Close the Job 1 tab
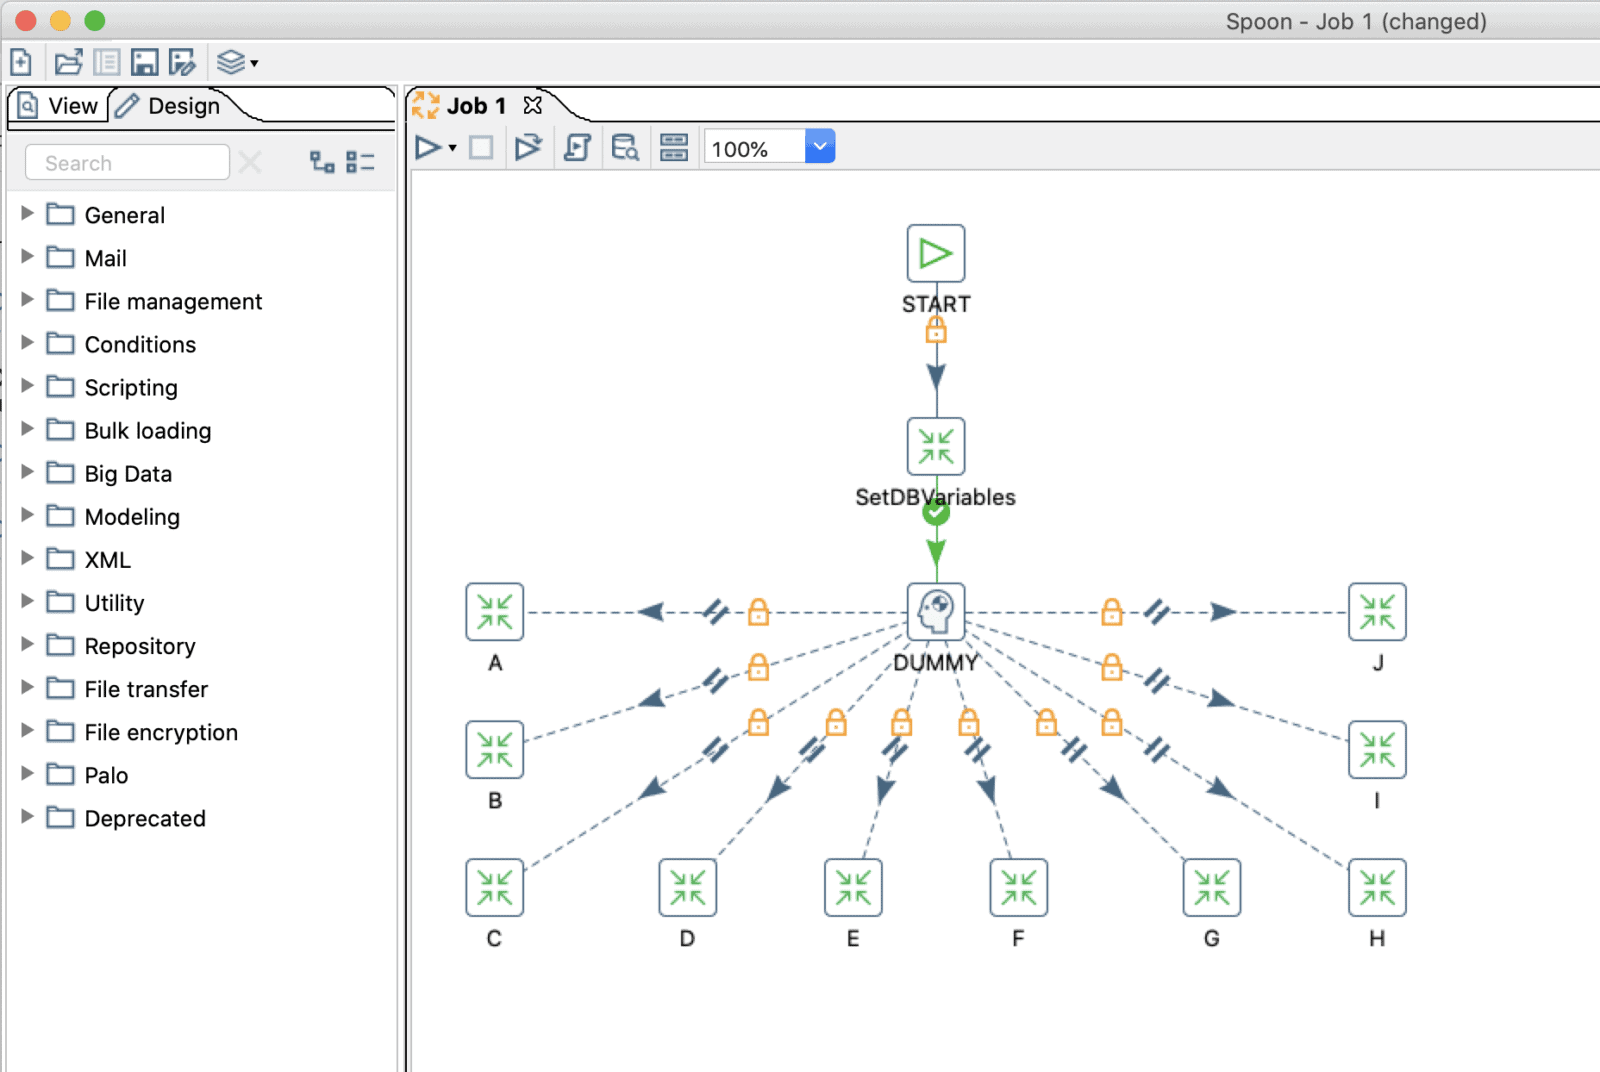The height and width of the screenshot is (1072, 1600). [533, 105]
